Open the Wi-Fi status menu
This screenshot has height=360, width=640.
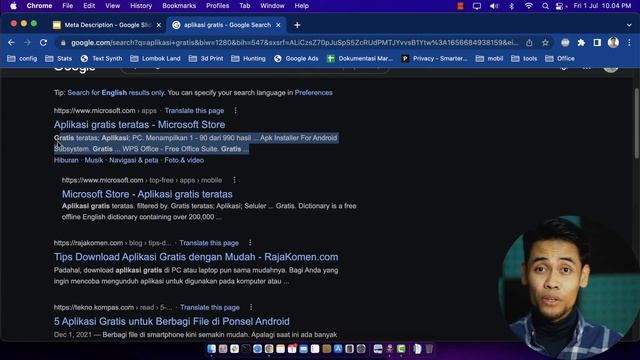(x=529, y=6)
